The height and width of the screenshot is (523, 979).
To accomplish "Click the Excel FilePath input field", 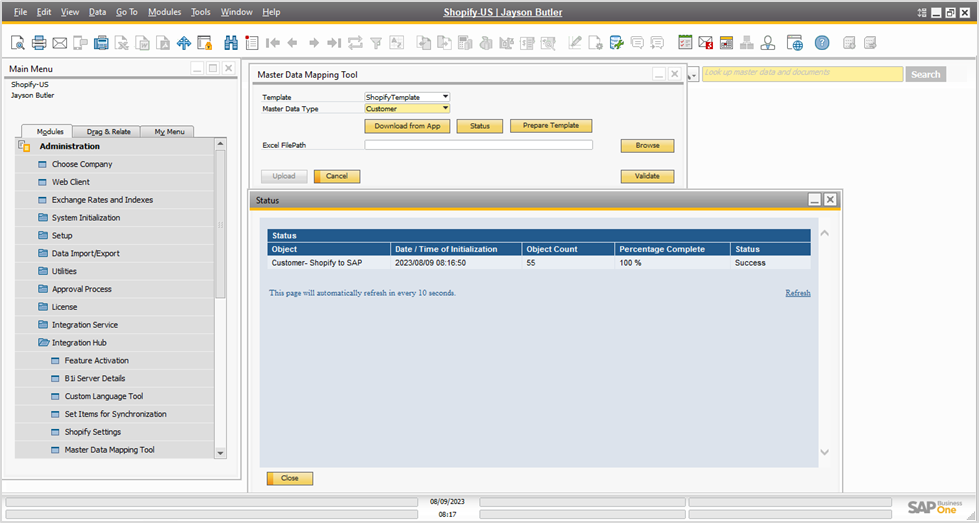I will [x=478, y=145].
